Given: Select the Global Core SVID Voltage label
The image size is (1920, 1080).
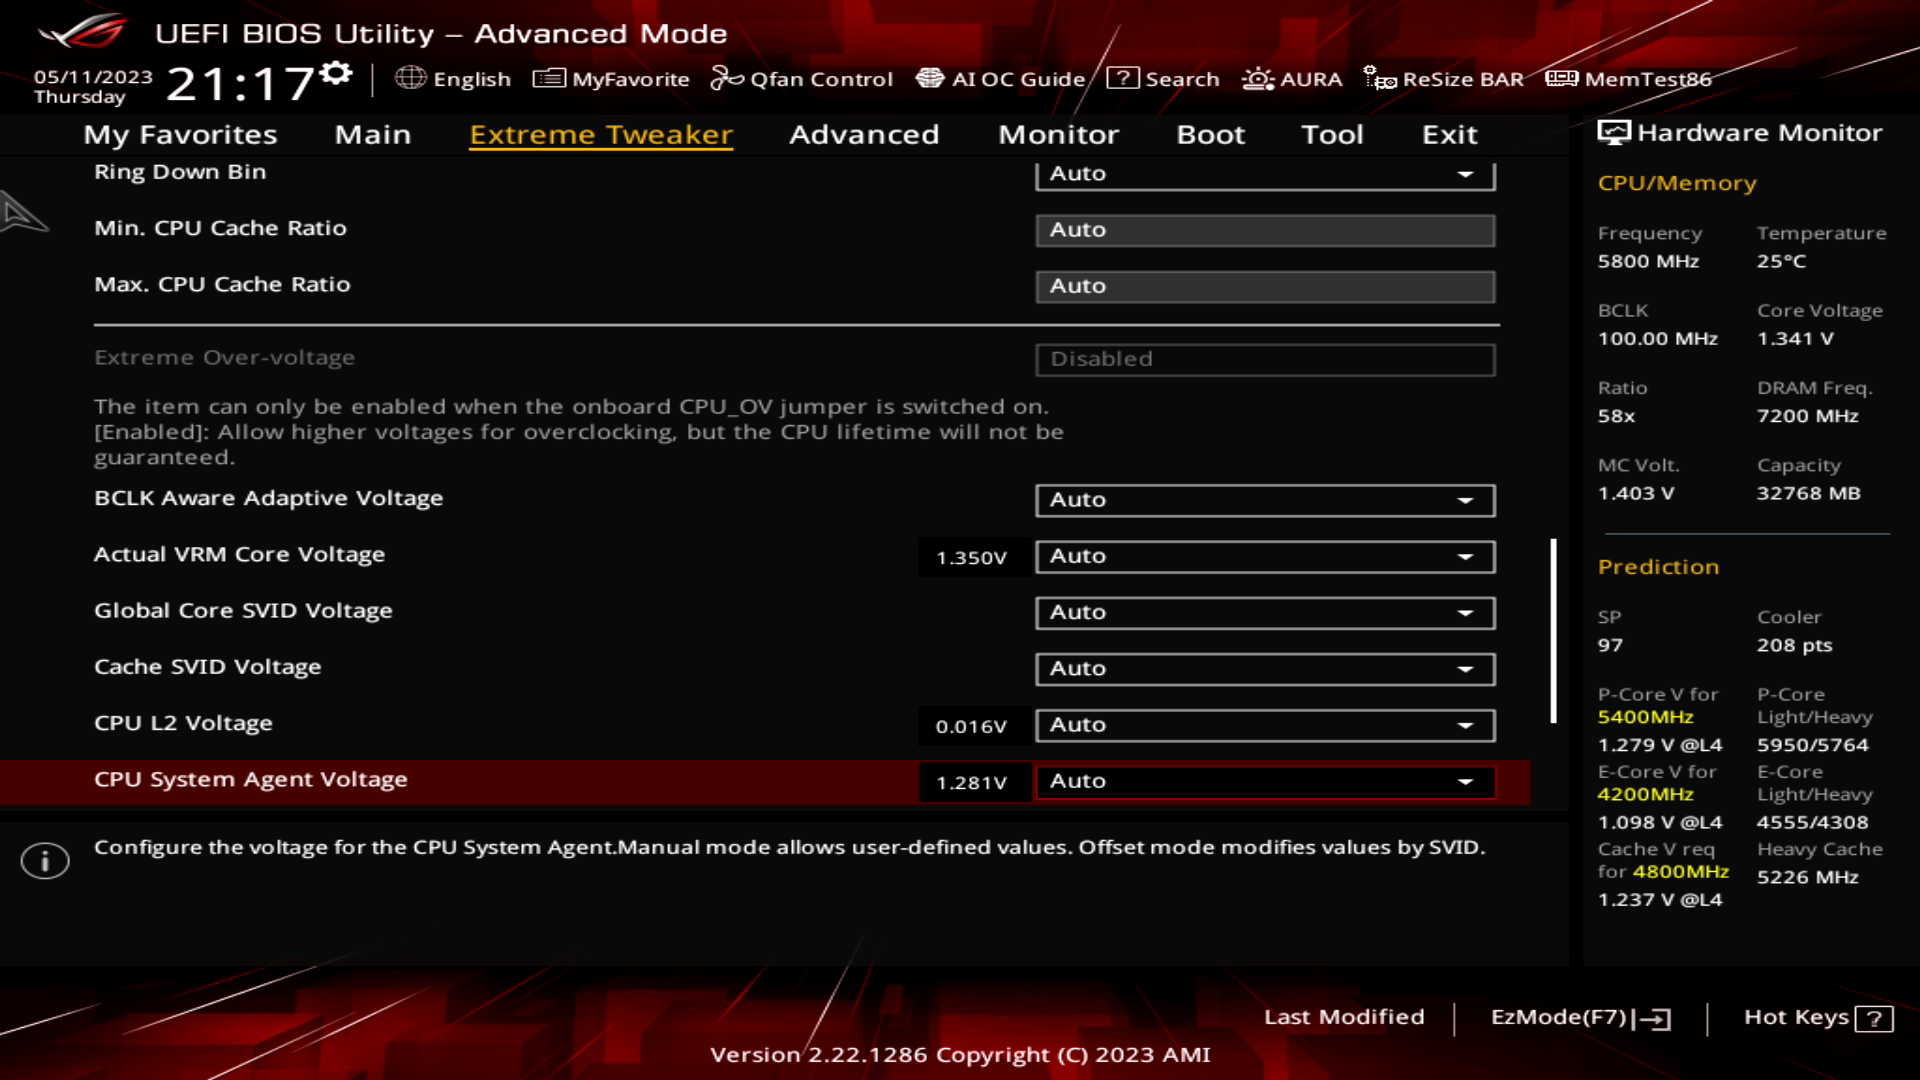Looking at the screenshot, I should tap(243, 610).
